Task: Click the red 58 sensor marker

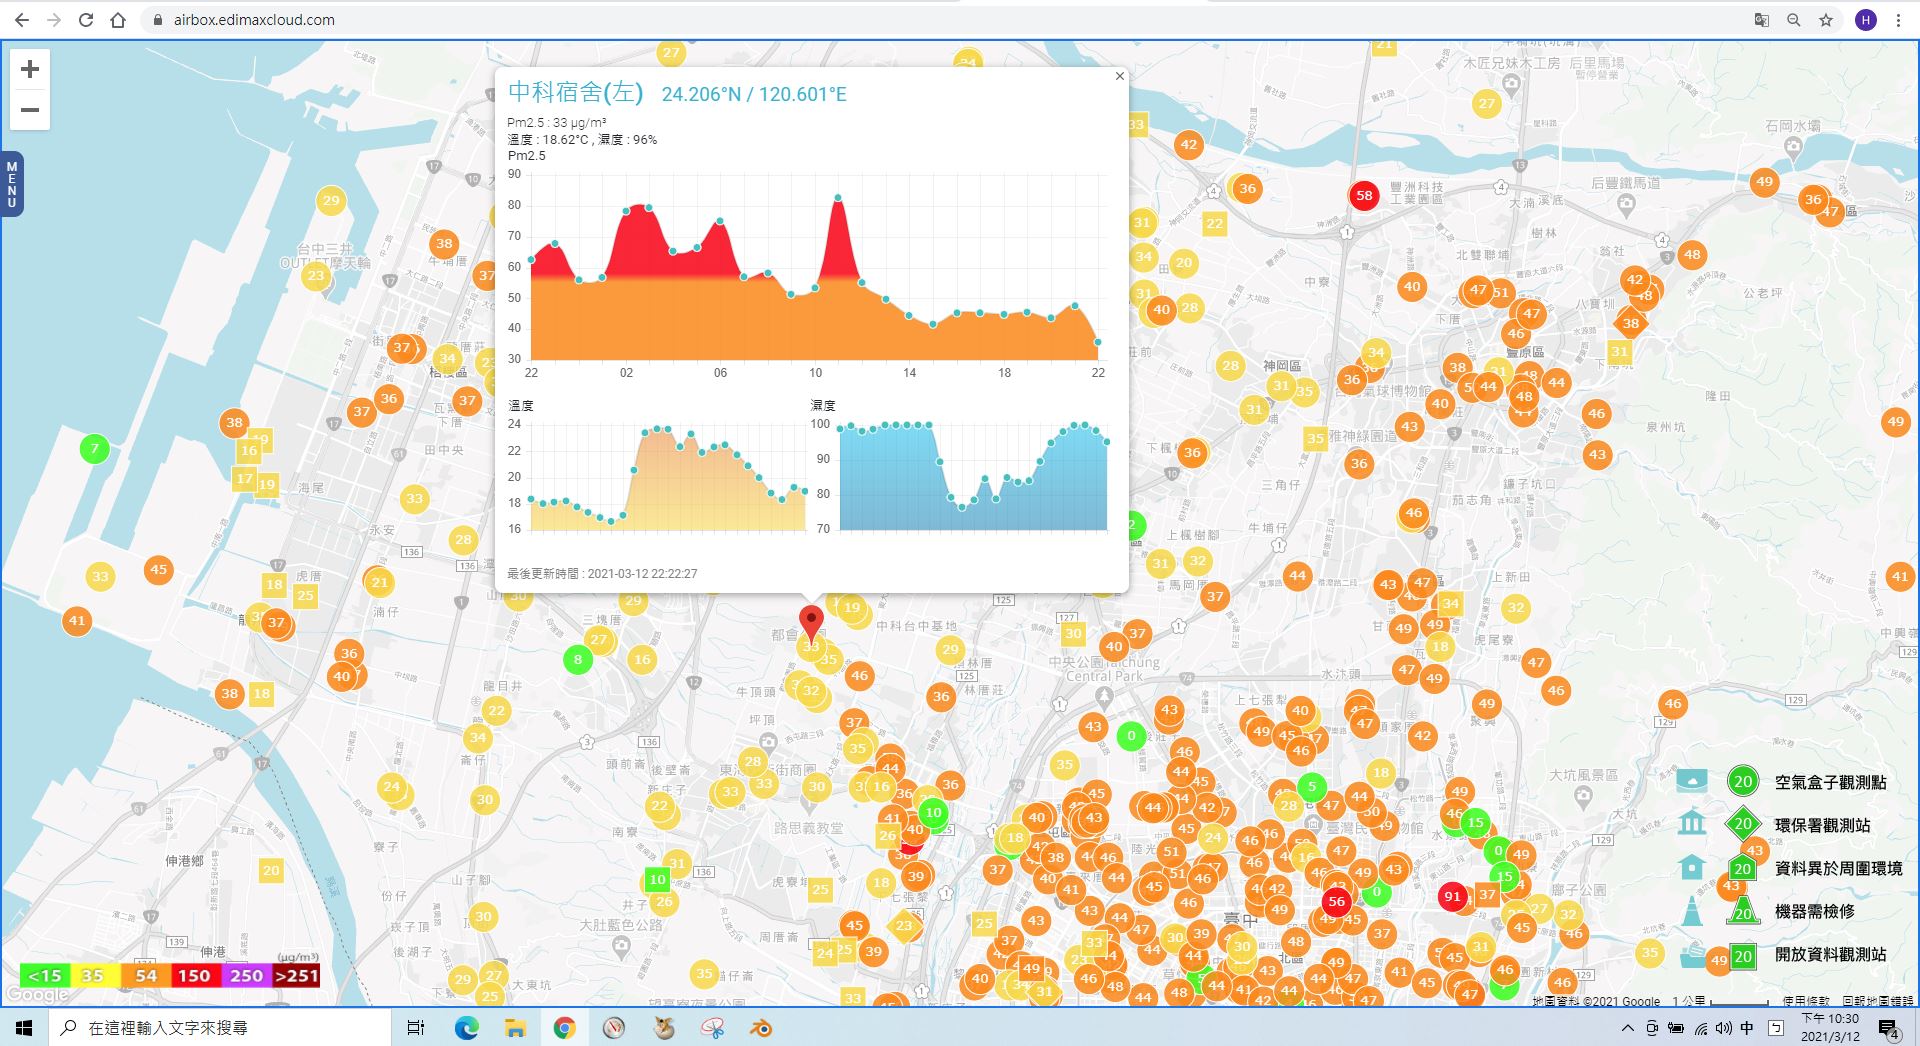Action: pos(1364,195)
